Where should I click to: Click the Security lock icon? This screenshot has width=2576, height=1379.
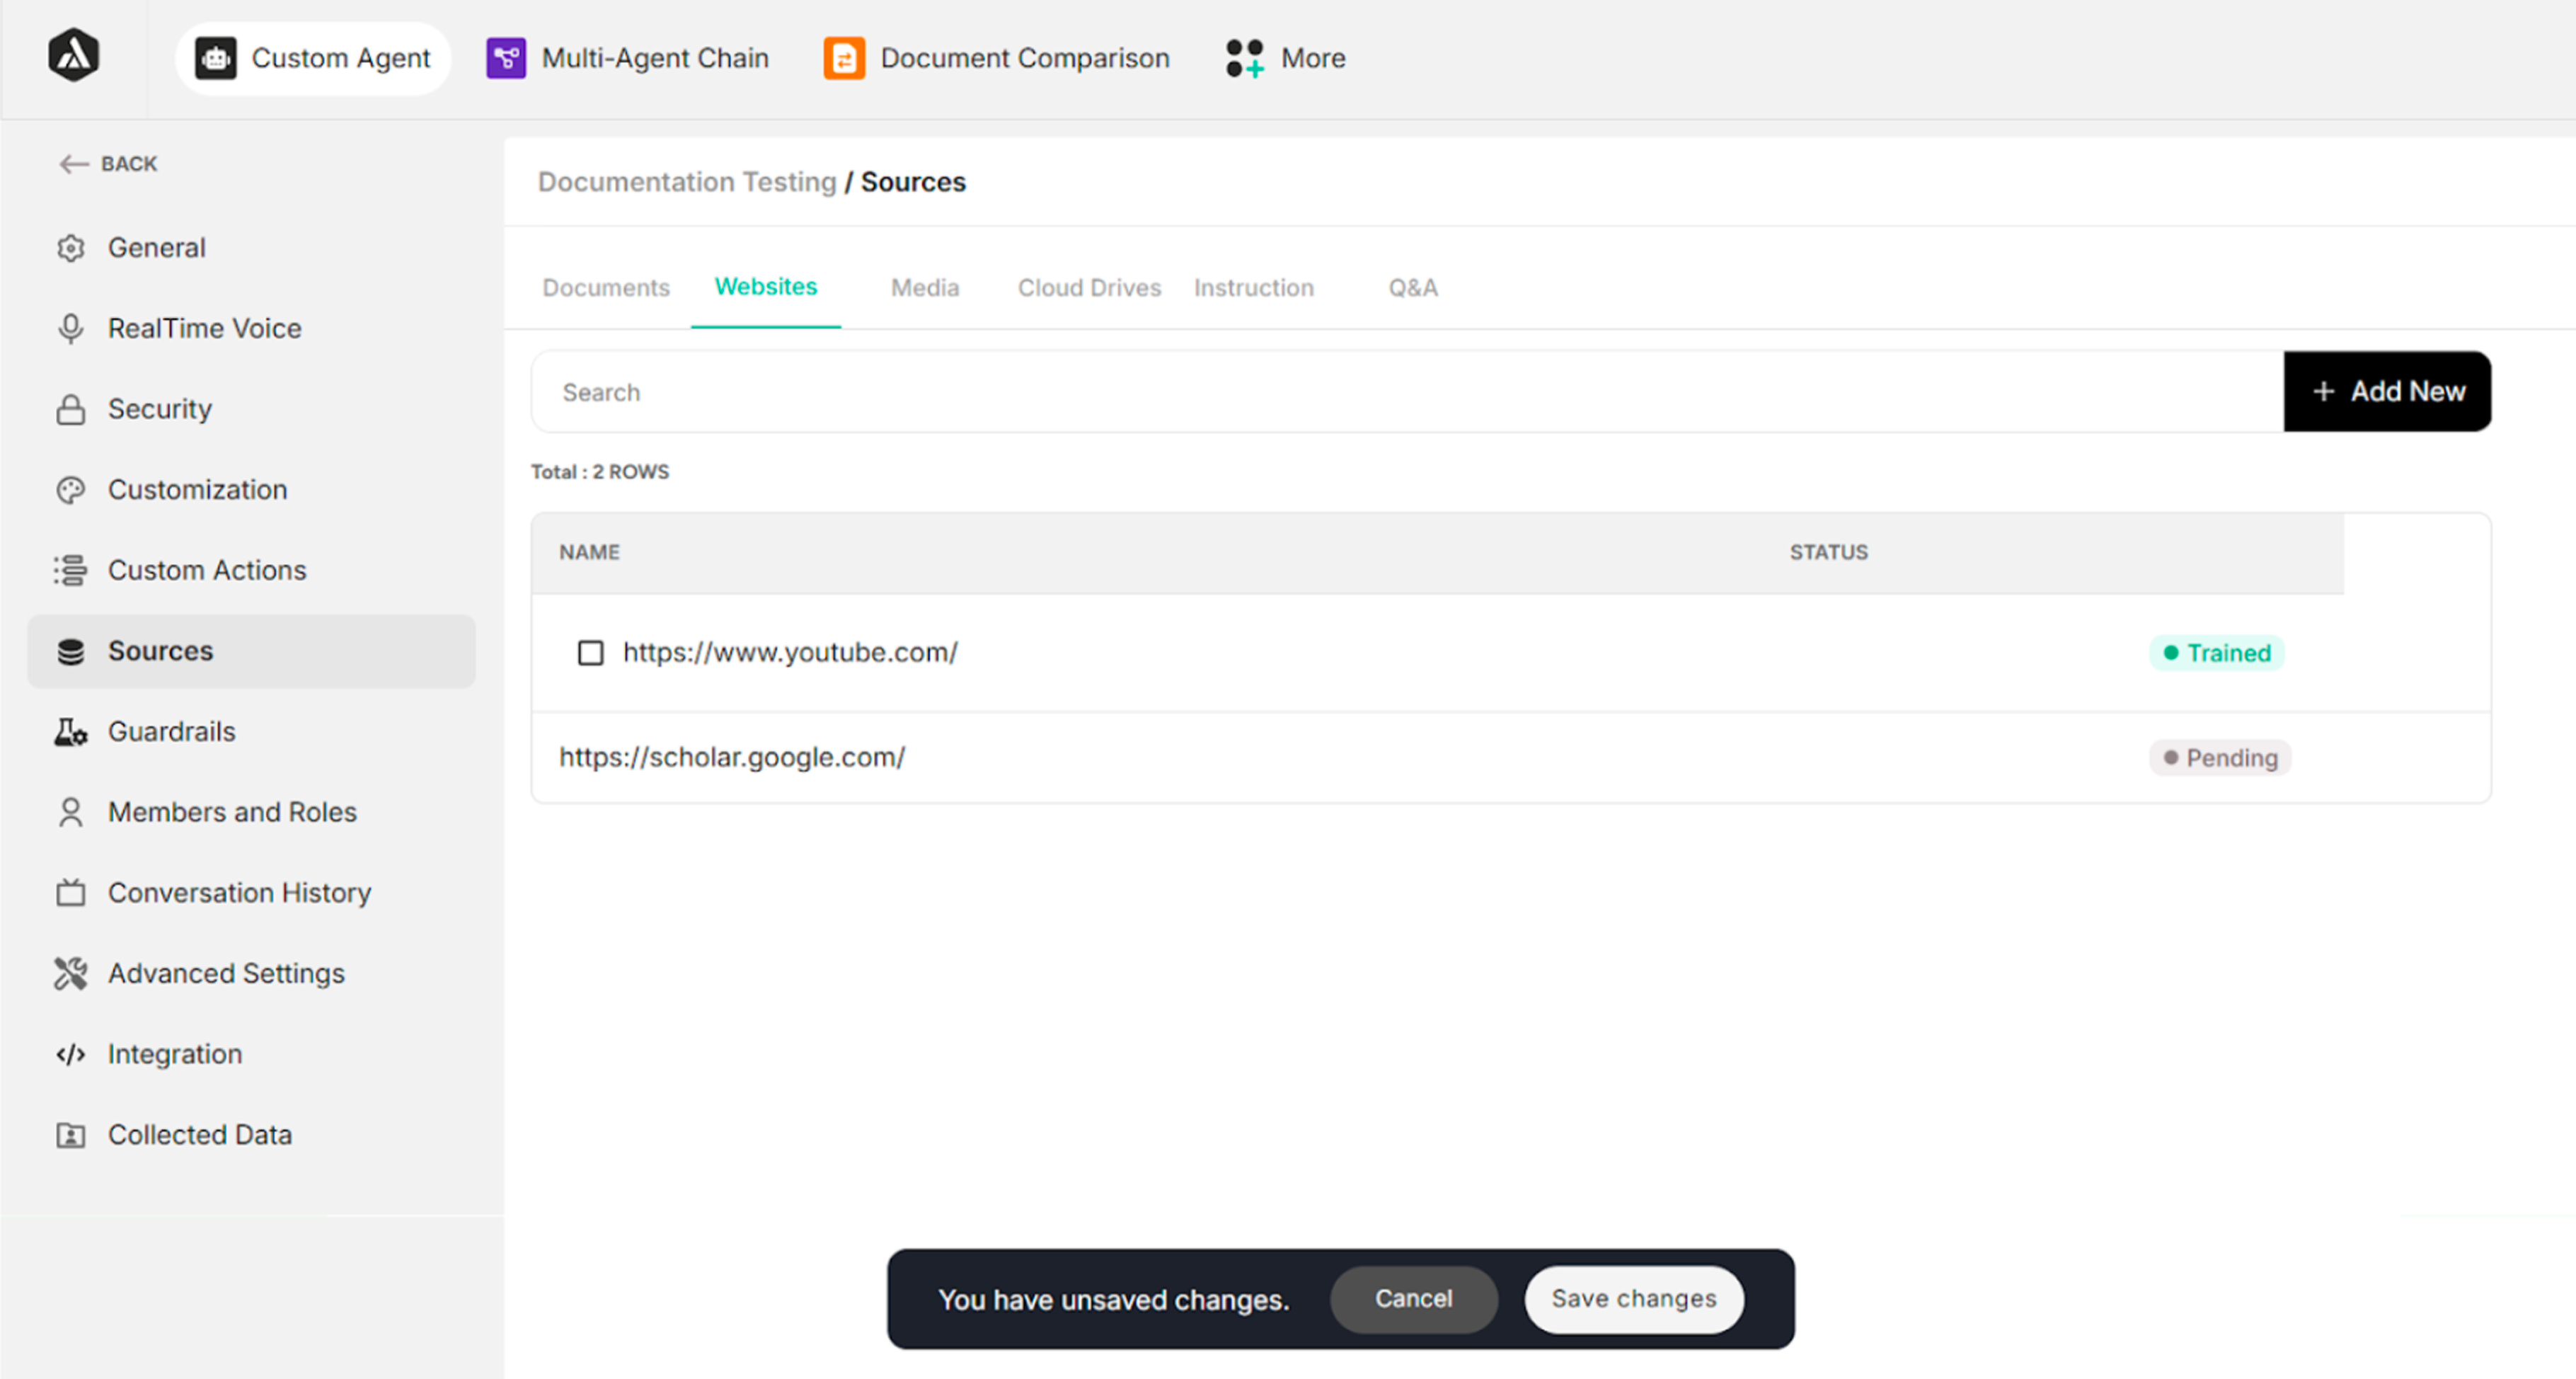click(70, 409)
